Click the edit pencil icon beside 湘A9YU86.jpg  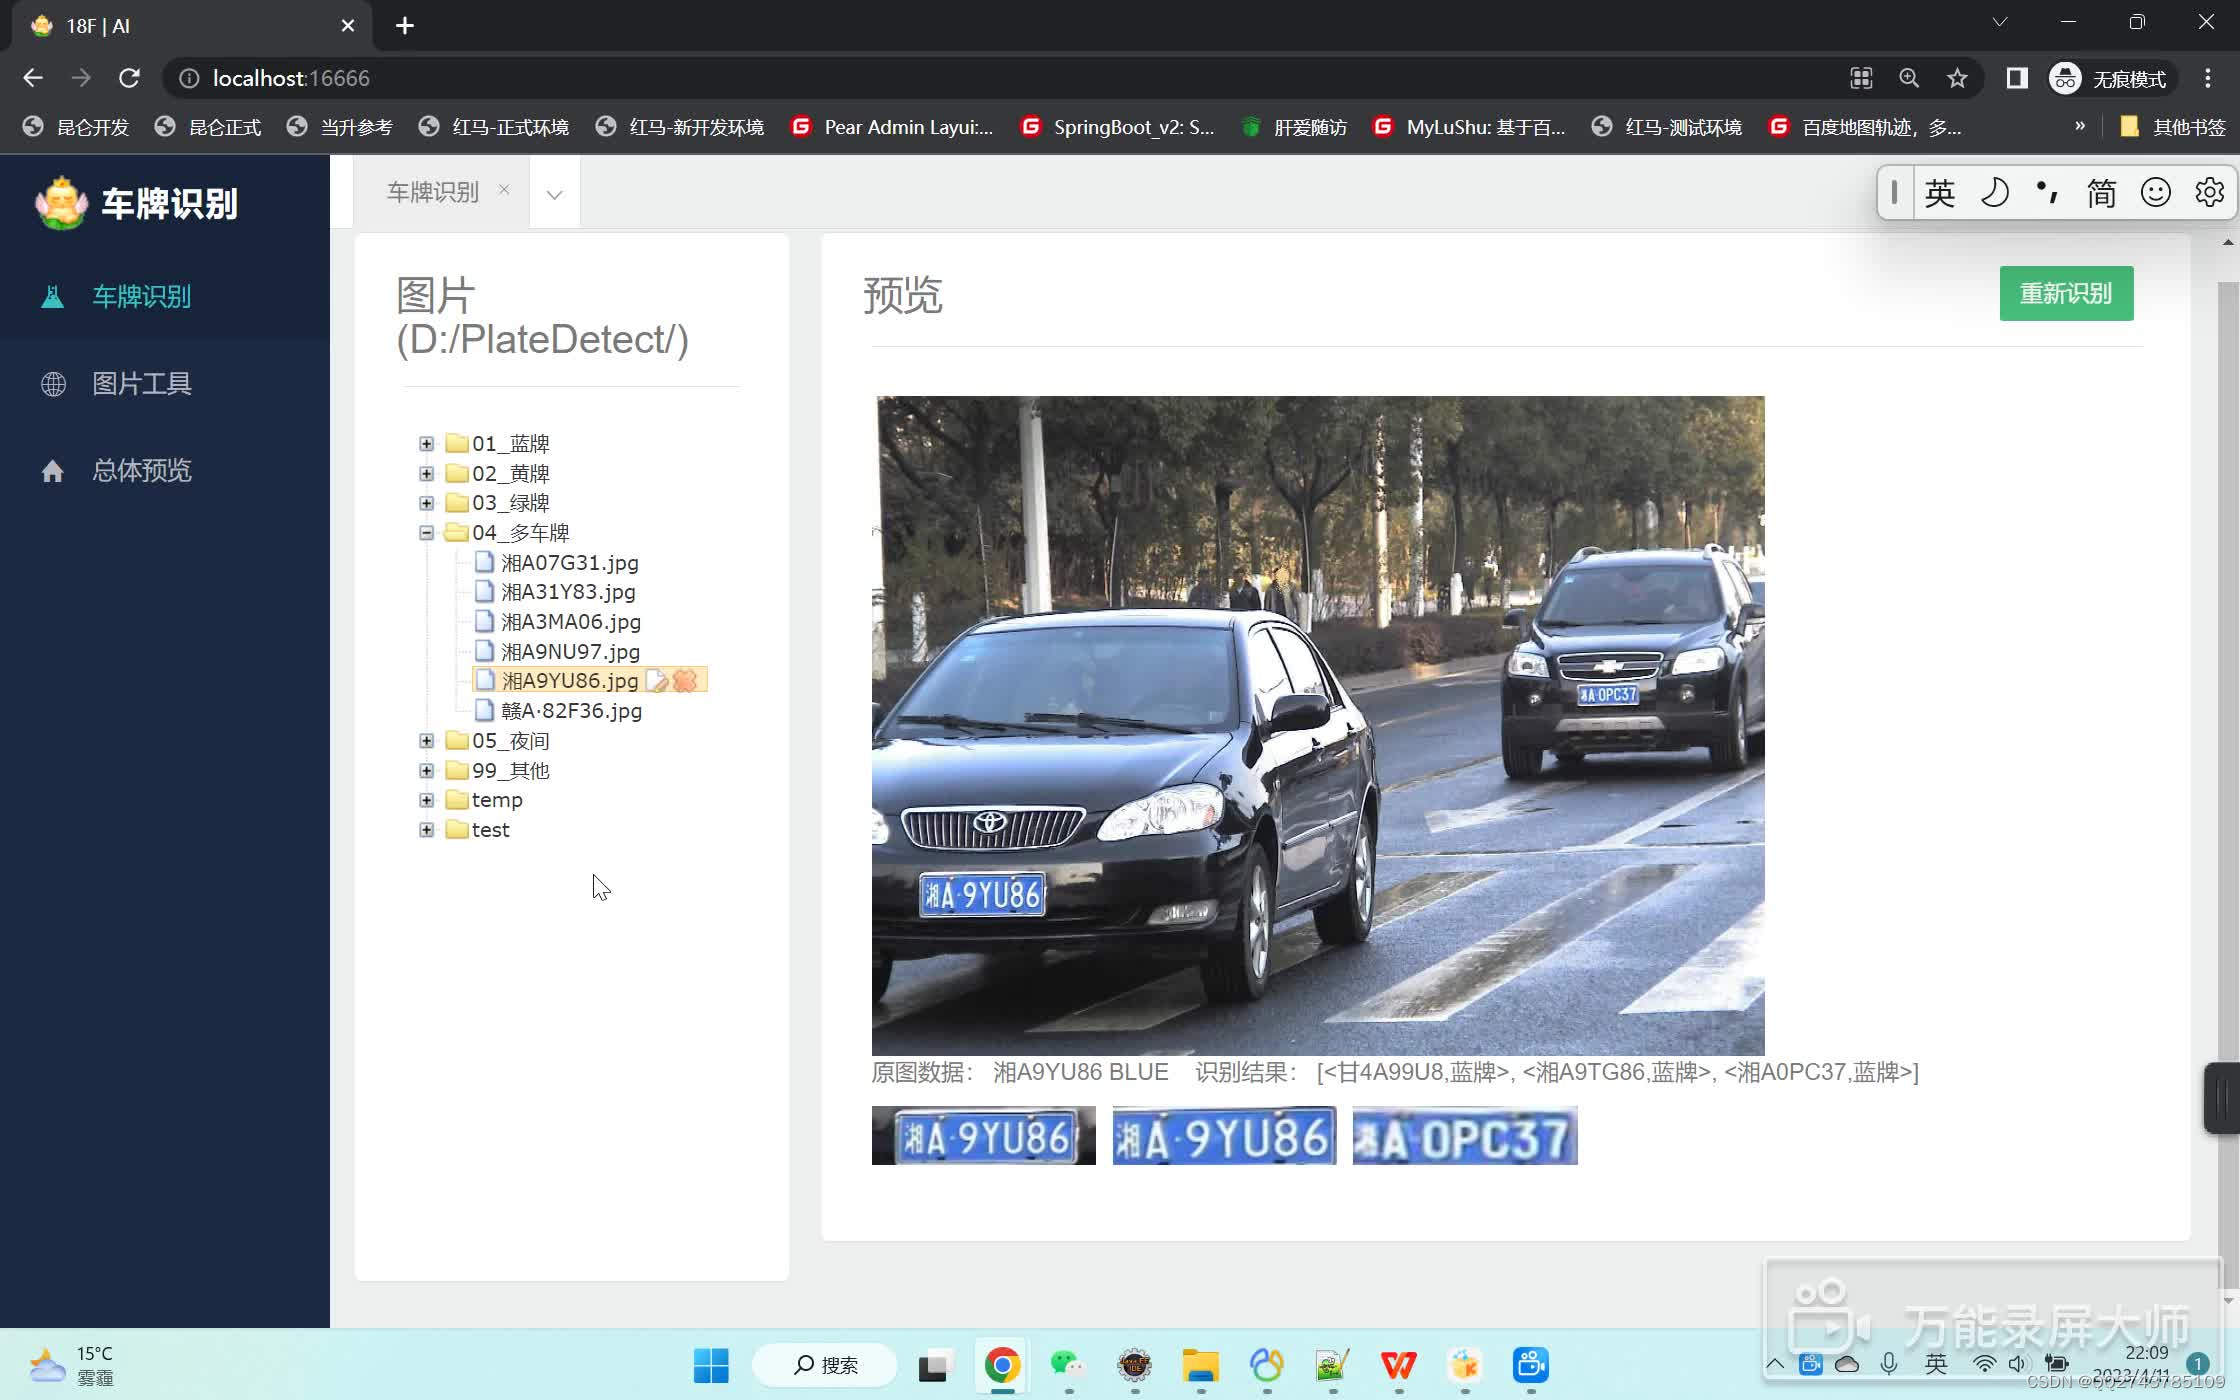coord(658,681)
